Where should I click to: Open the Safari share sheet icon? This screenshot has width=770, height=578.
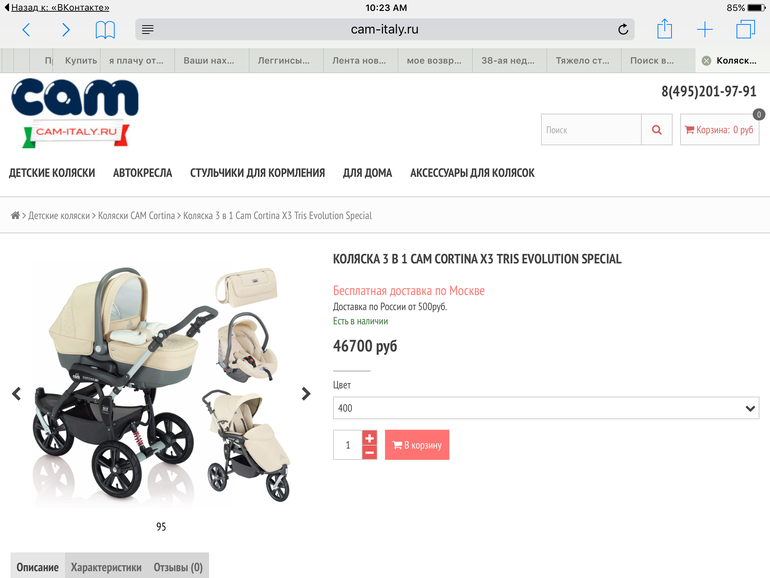coord(664,28)
